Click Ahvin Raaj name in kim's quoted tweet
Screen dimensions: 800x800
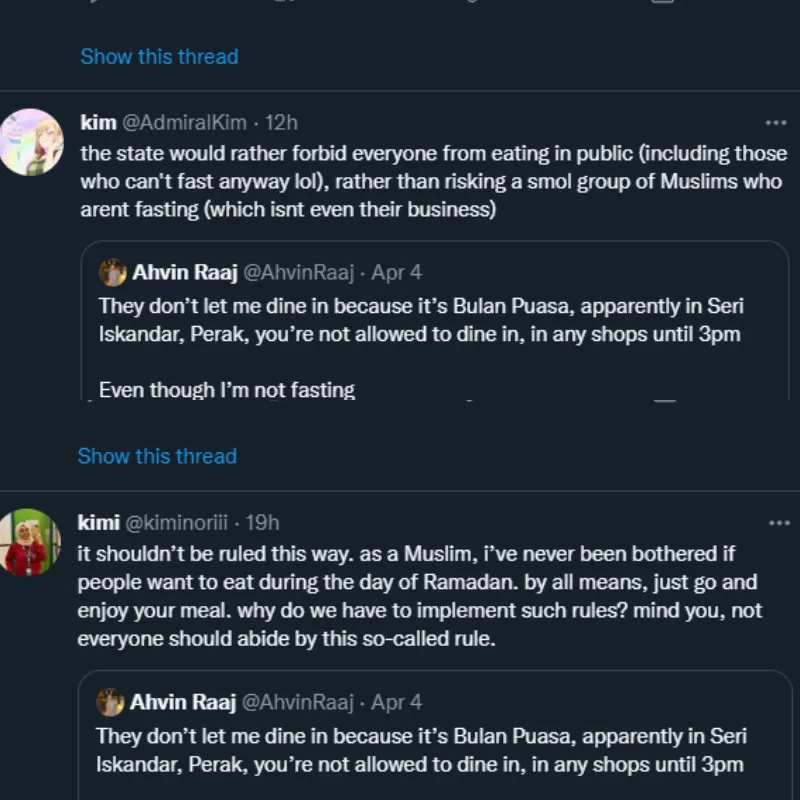click(185, 272)
